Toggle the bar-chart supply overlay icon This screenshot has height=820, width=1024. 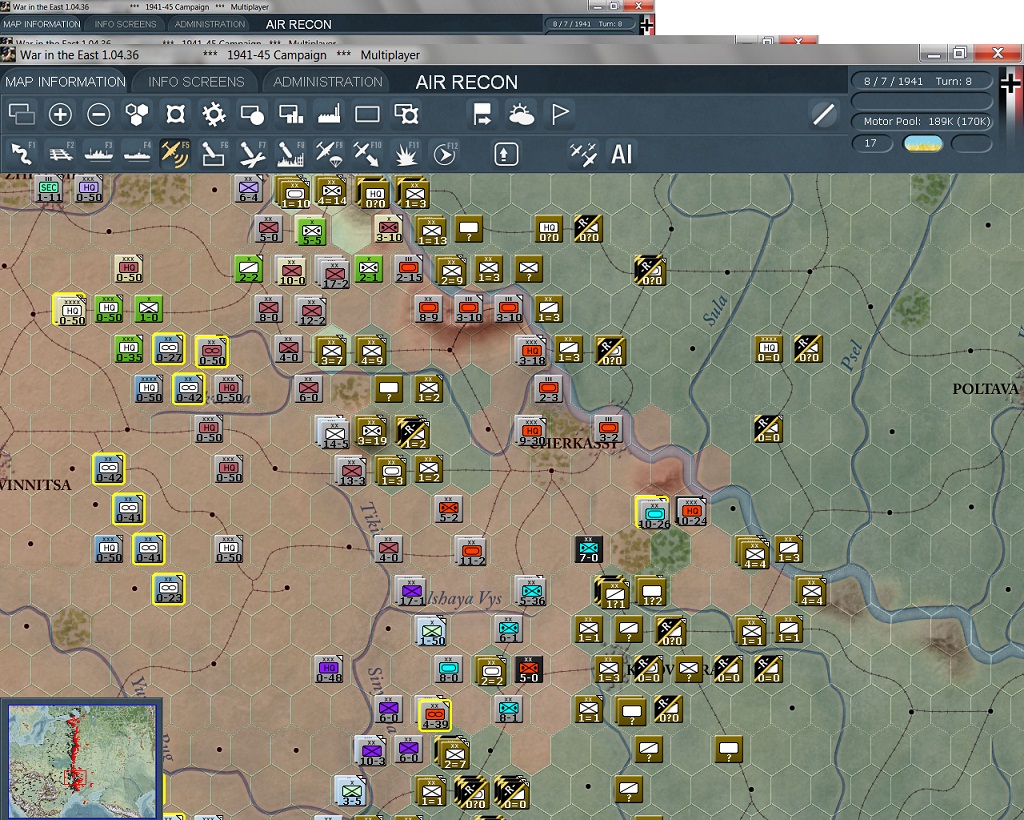point(291,115)
